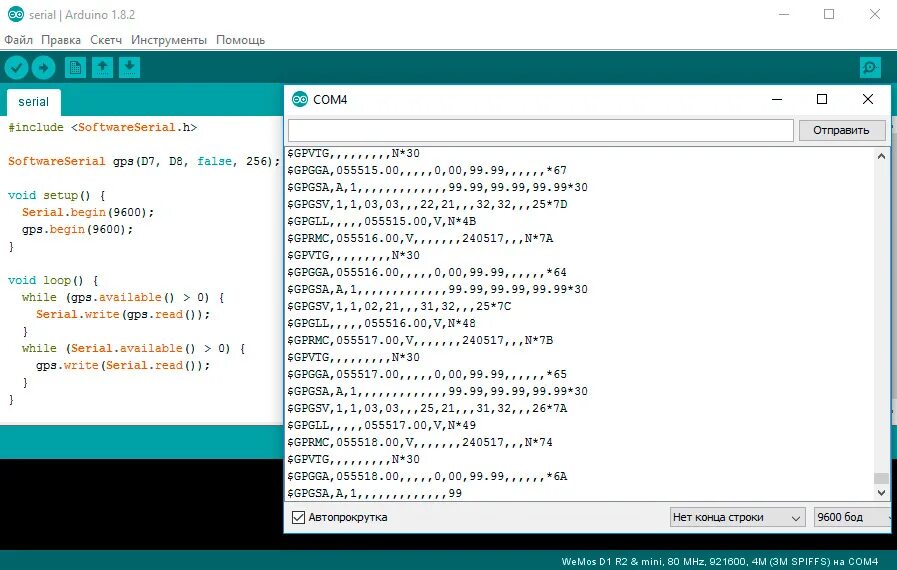Click the serial monitor scrollbar down arrow
This screenshot has width=897, height=570.
tap(882, 492)
